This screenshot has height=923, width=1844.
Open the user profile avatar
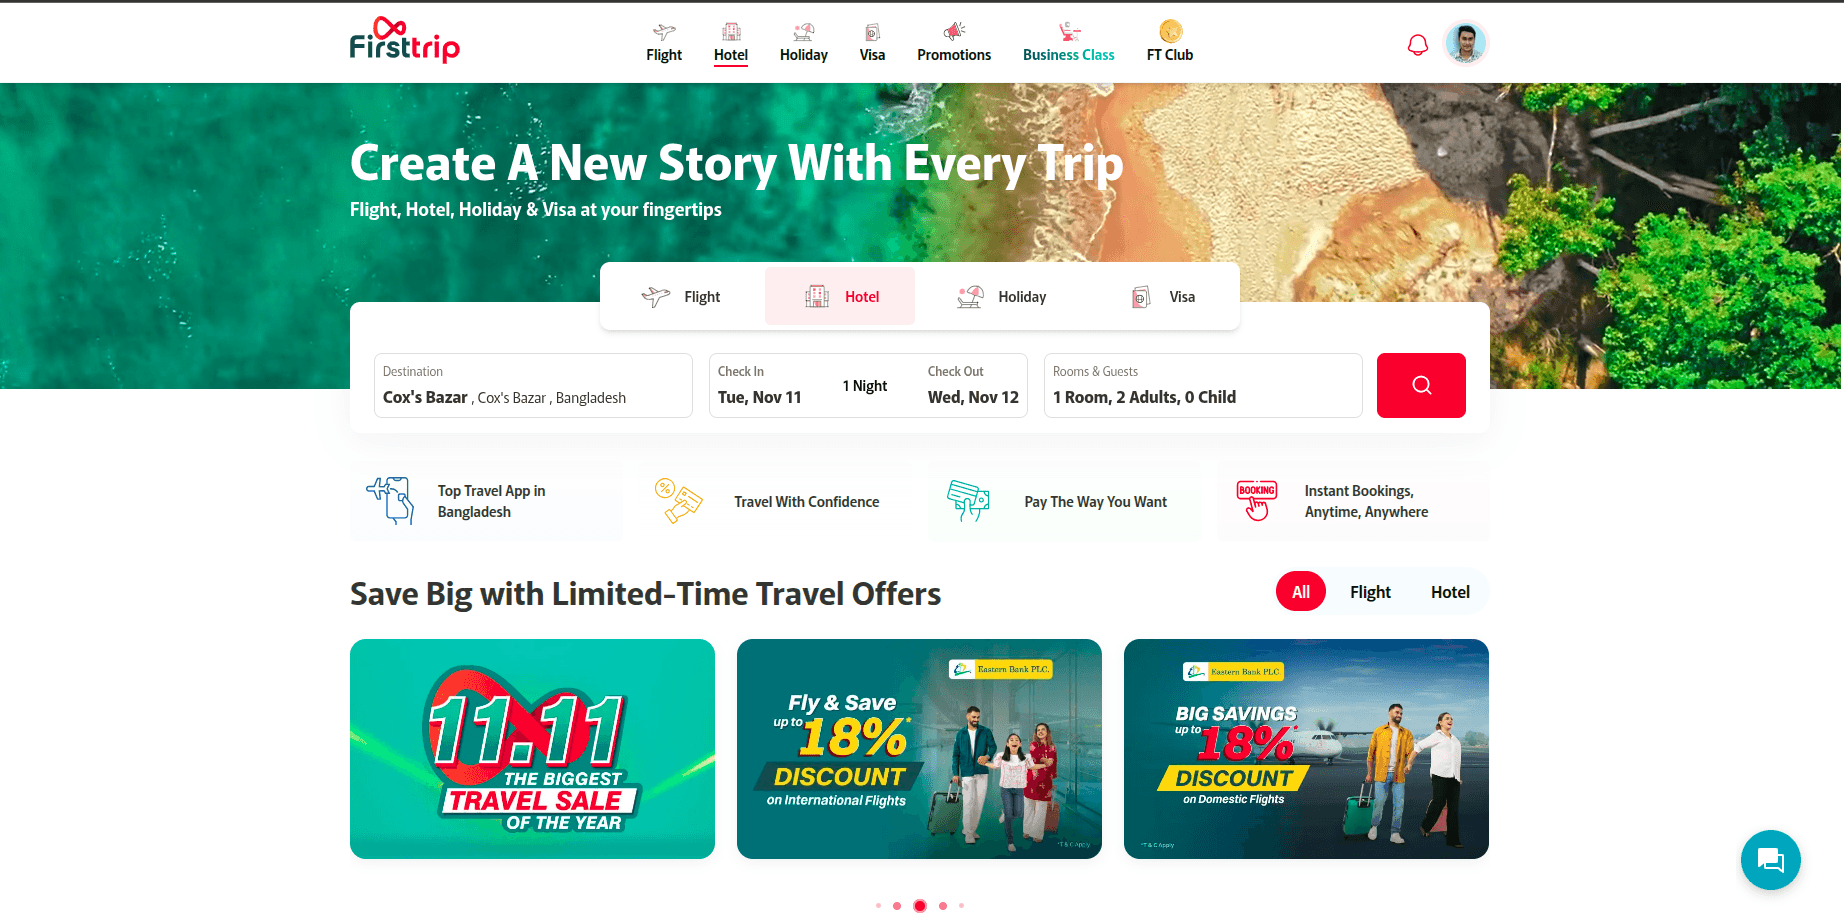pos(1466,43)
